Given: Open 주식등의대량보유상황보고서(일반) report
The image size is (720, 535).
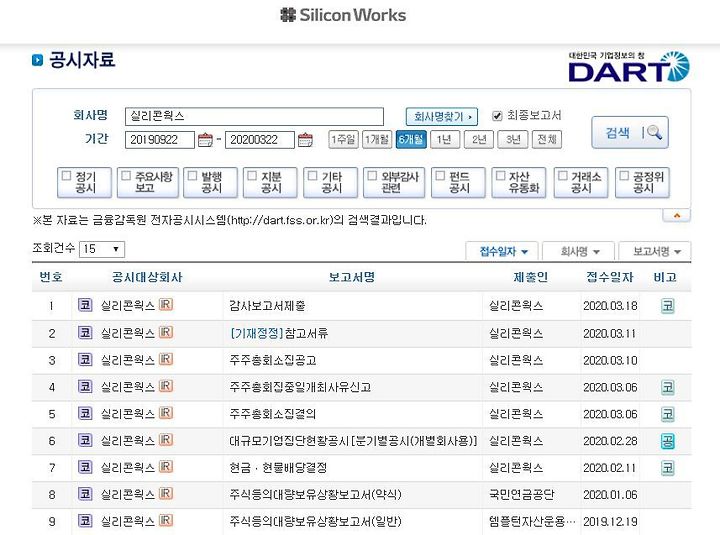Looking at the screenshot, I should click(315, 522).
